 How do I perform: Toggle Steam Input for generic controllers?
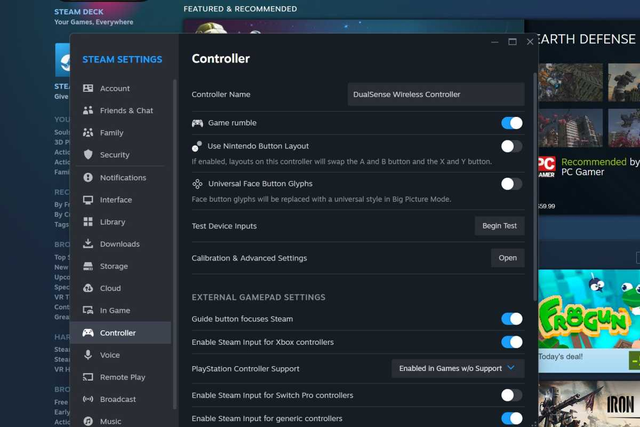(x=512, y=418)
